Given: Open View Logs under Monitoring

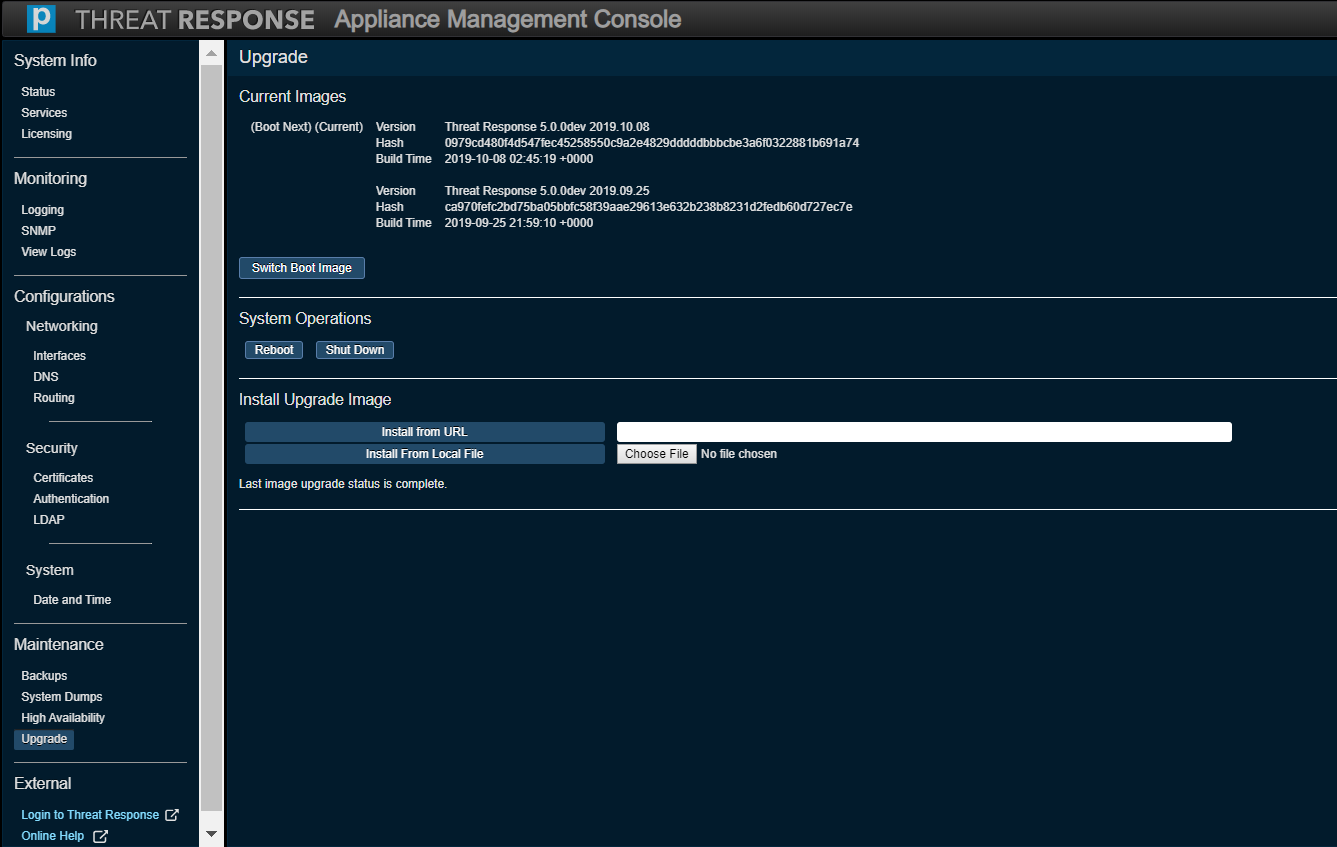Looking at the screenshot, I should coord(48,252).
